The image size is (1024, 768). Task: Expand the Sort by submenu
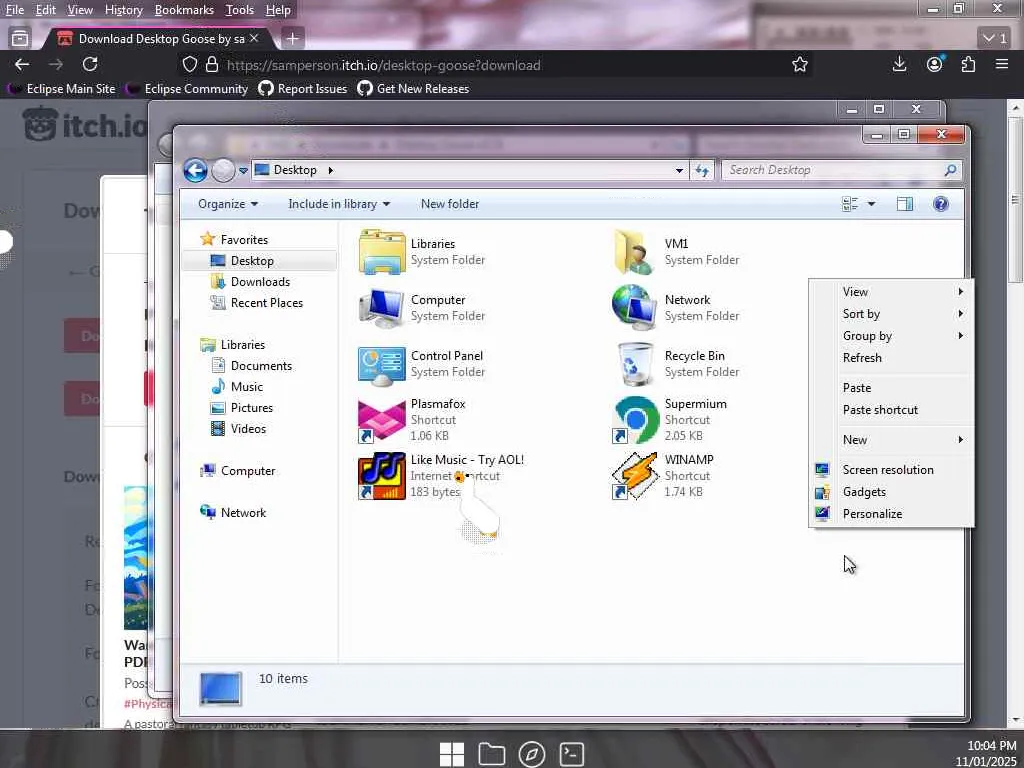(x=891, y=314)
